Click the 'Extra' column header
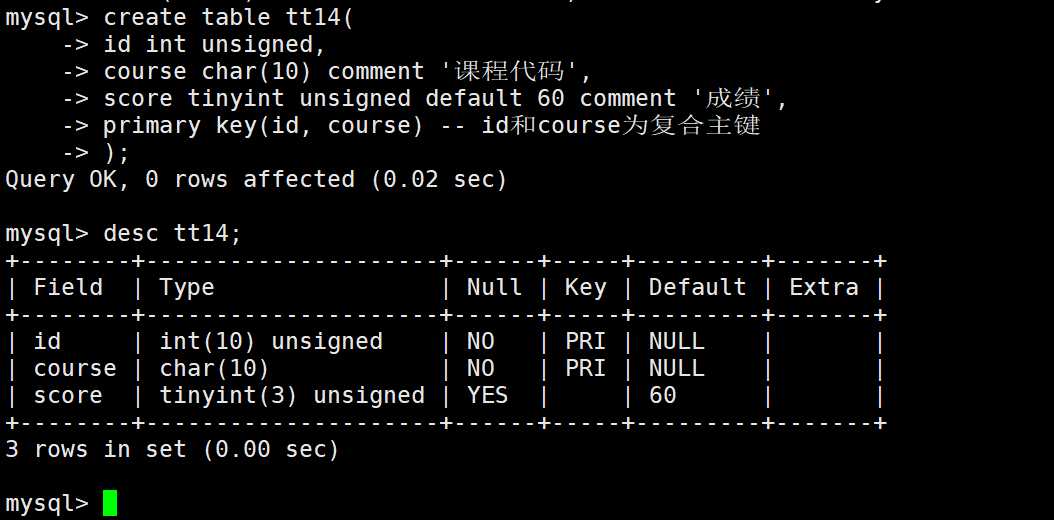Viewport: 1054px width, 520px height. pyautogui.click(x=823, y=288)
